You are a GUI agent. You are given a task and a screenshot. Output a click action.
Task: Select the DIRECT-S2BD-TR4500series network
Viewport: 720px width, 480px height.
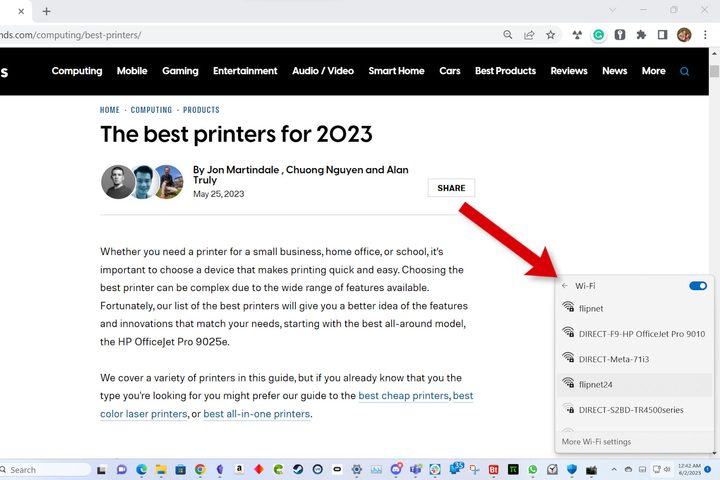[635, 409]
